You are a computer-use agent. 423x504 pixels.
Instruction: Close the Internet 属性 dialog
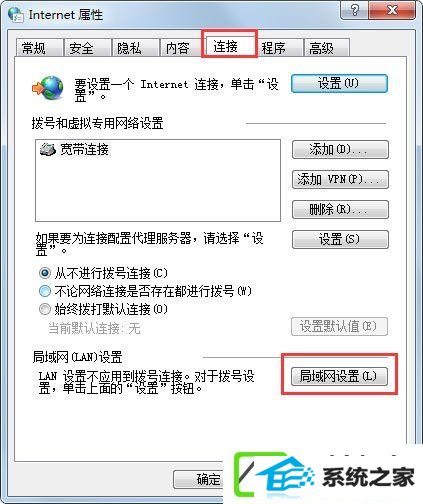point(392,11)
